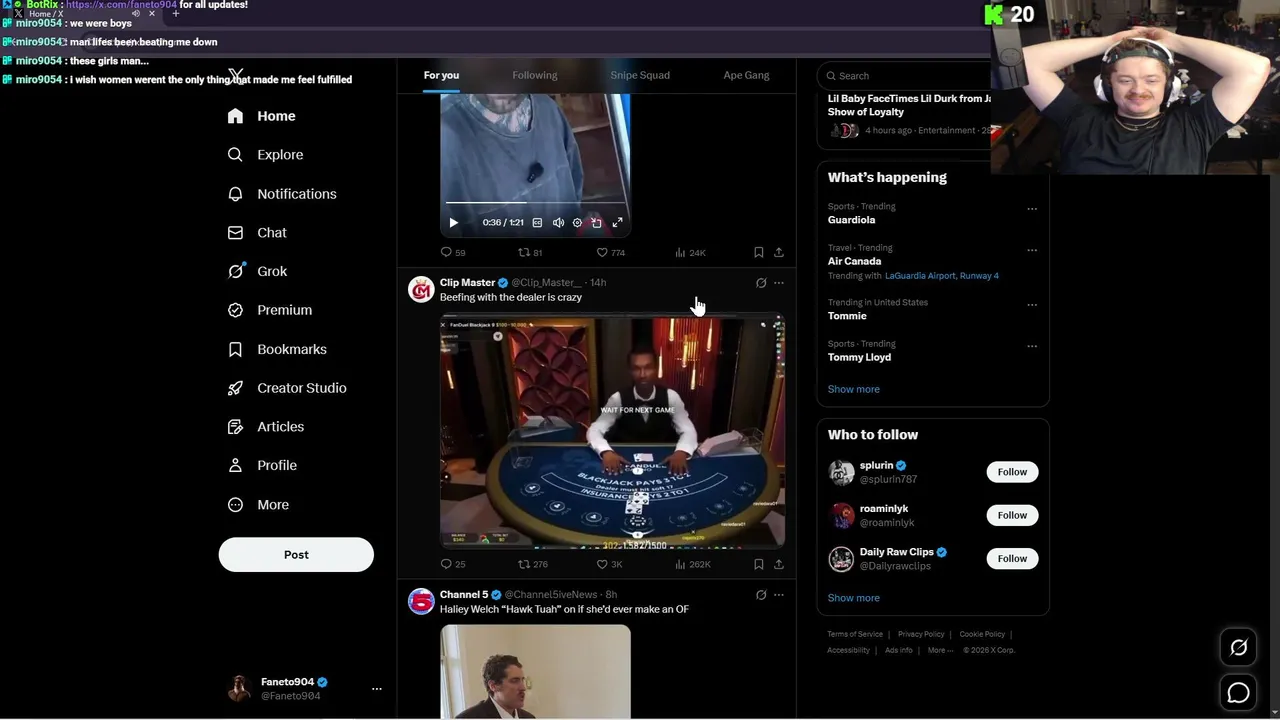Open Bookmarks in the sidebar

[277, 349]
